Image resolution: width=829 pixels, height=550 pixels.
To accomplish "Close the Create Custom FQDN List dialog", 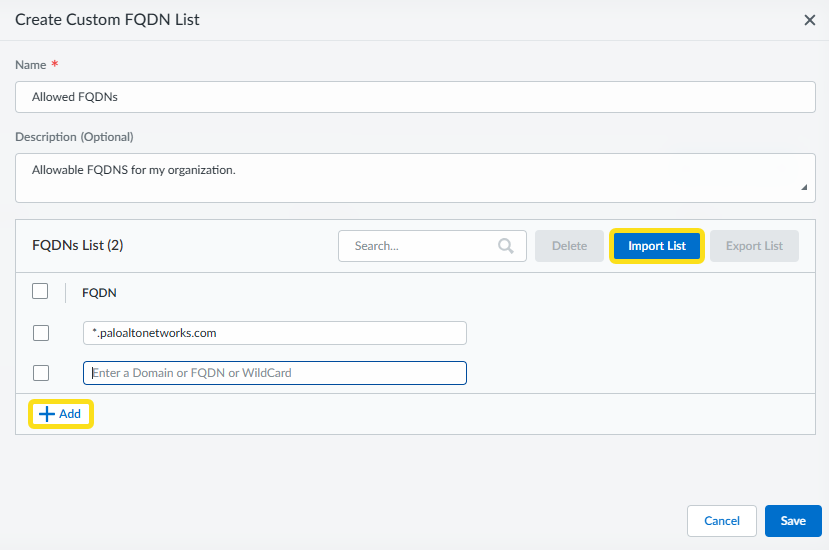I will coord(810,20).
